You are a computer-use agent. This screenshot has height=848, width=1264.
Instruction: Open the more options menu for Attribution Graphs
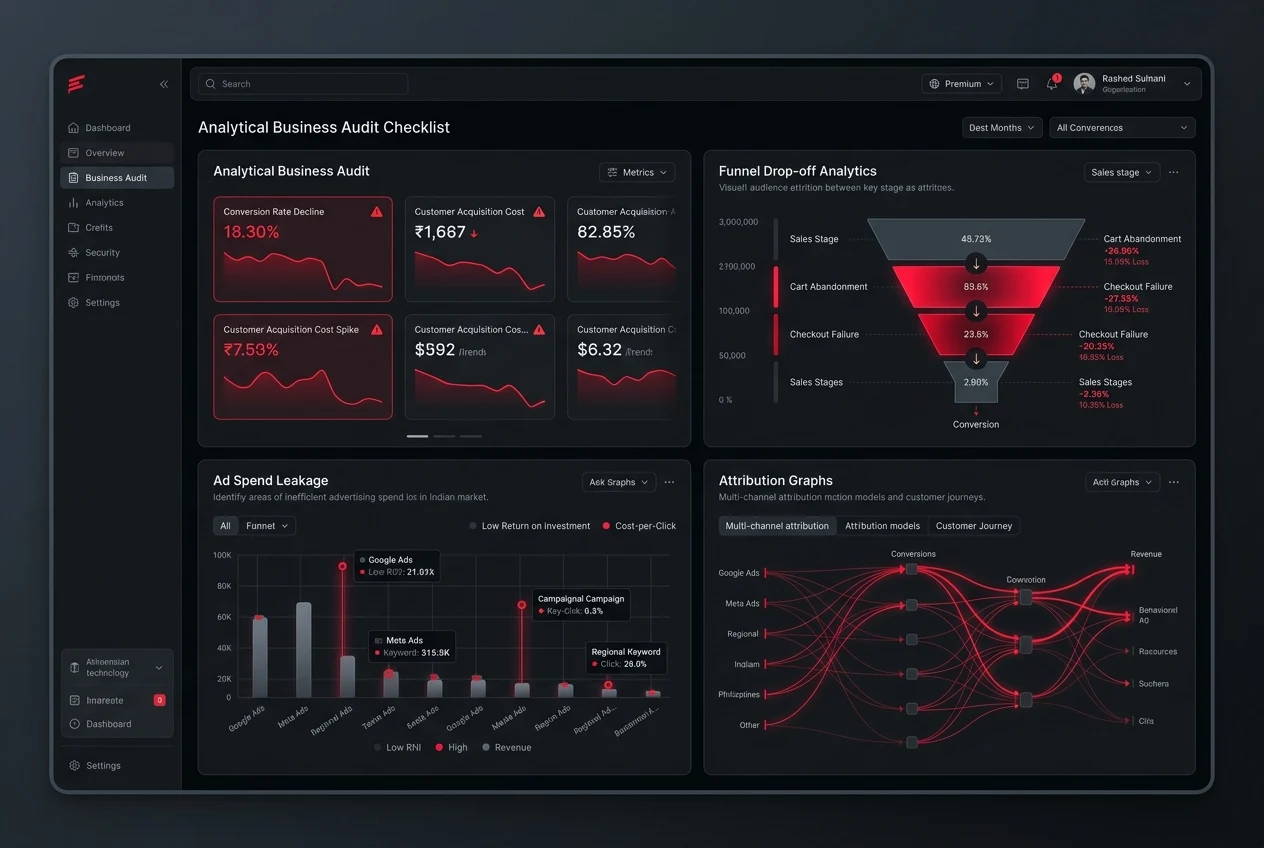[1174, 482]
